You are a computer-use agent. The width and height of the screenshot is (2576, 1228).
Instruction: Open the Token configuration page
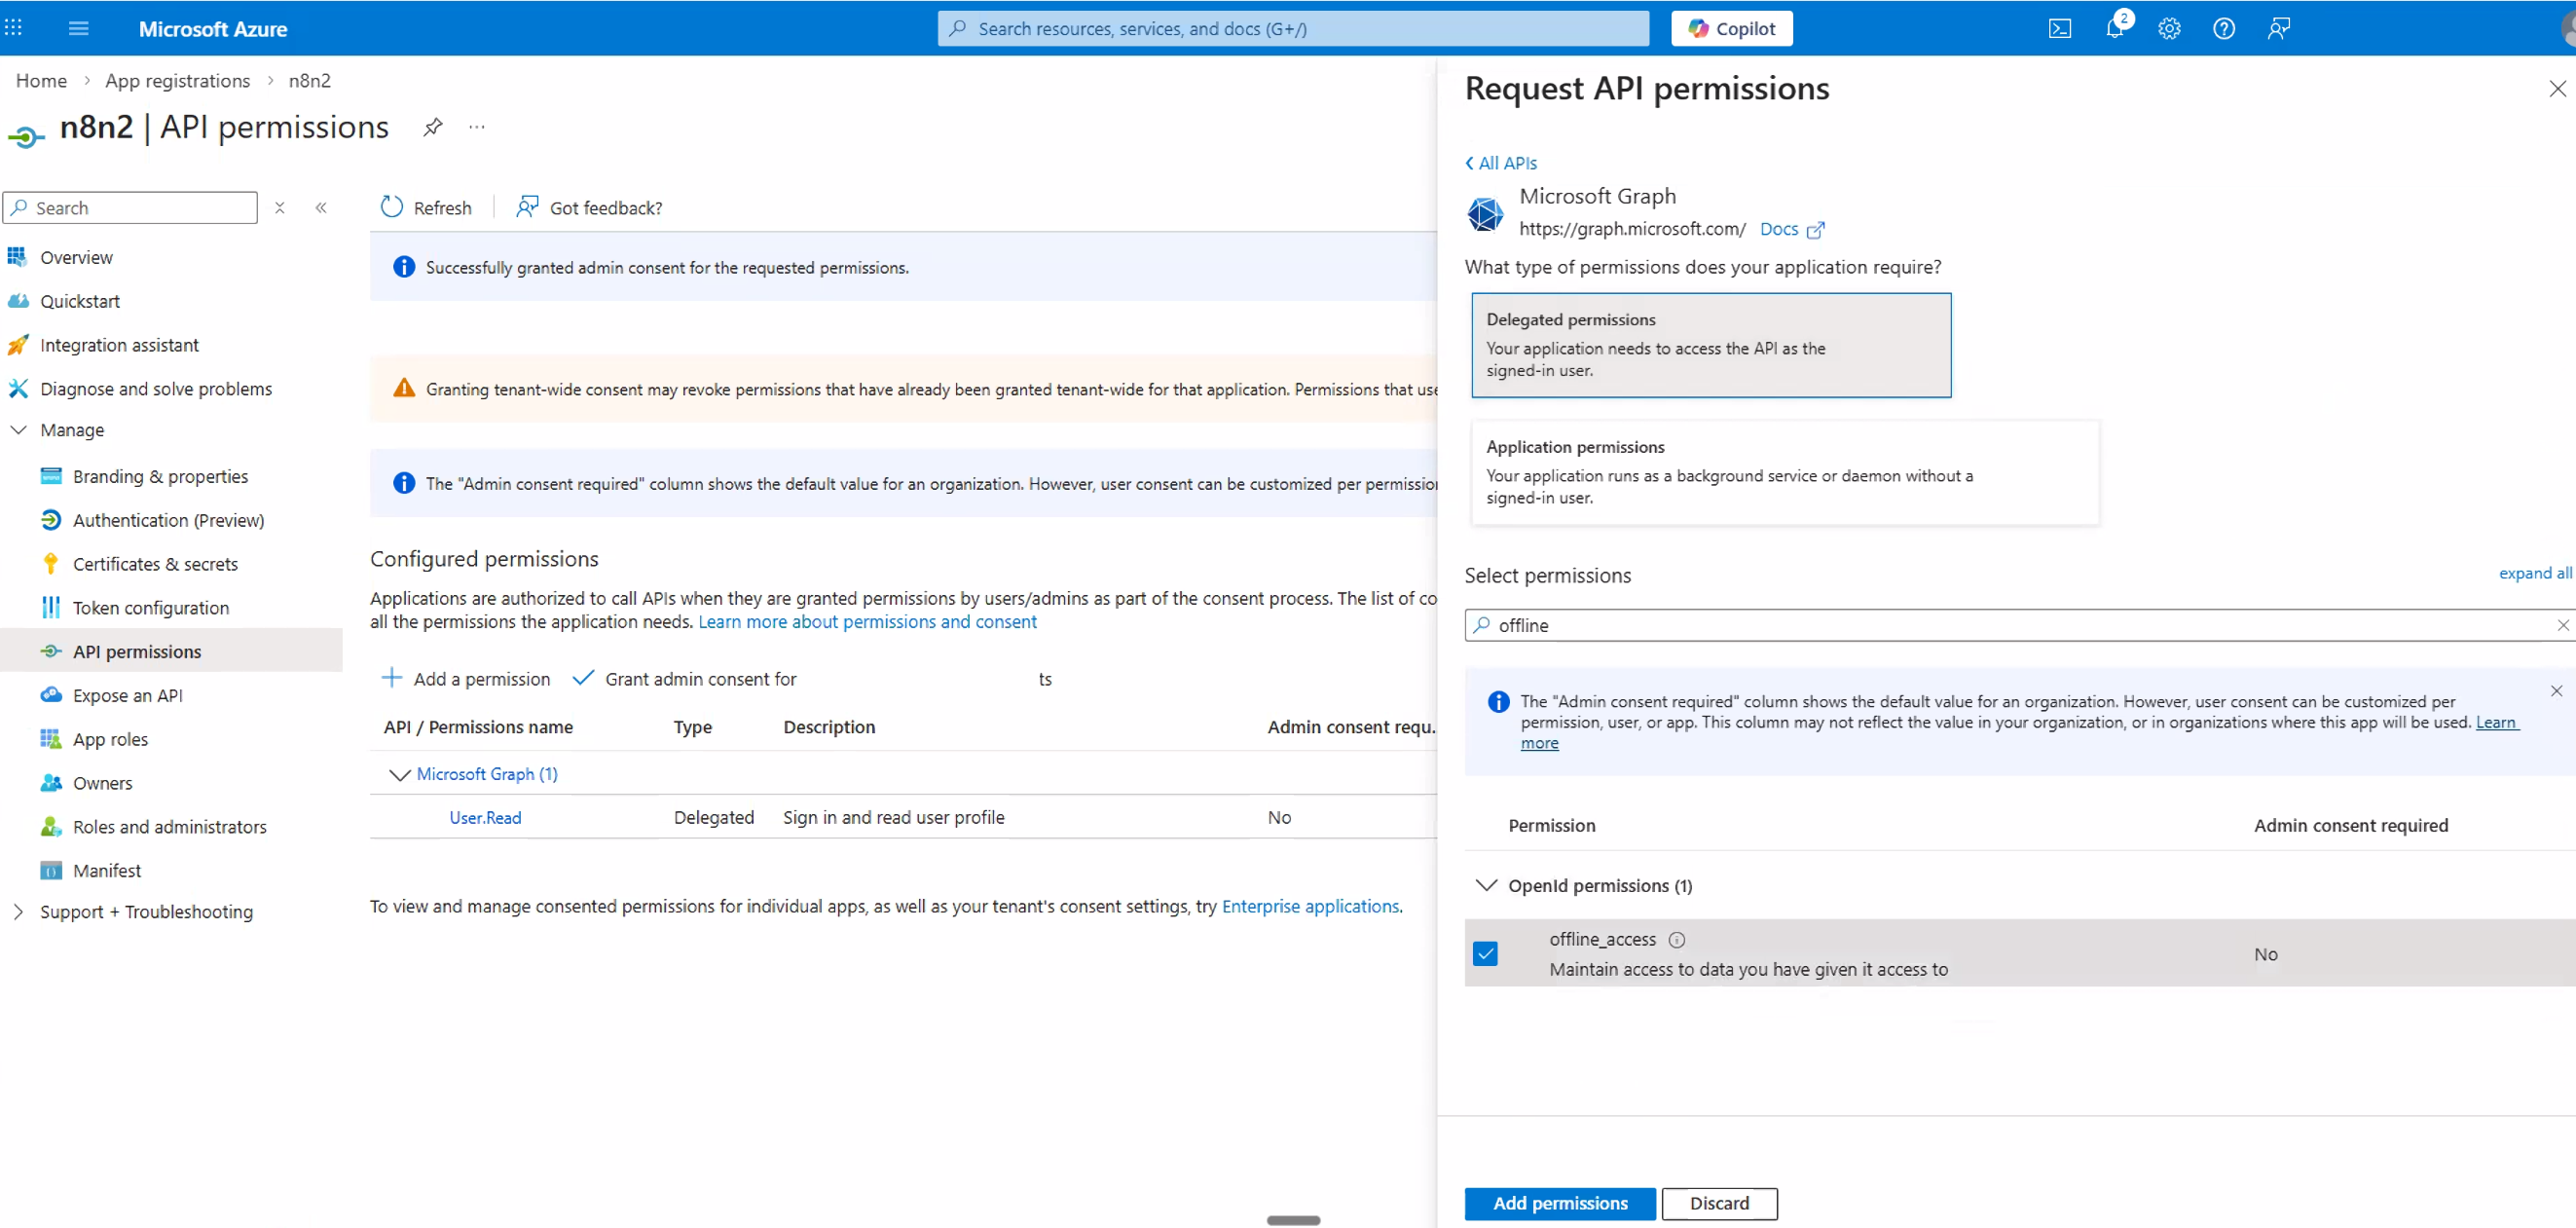coord(150,607)
